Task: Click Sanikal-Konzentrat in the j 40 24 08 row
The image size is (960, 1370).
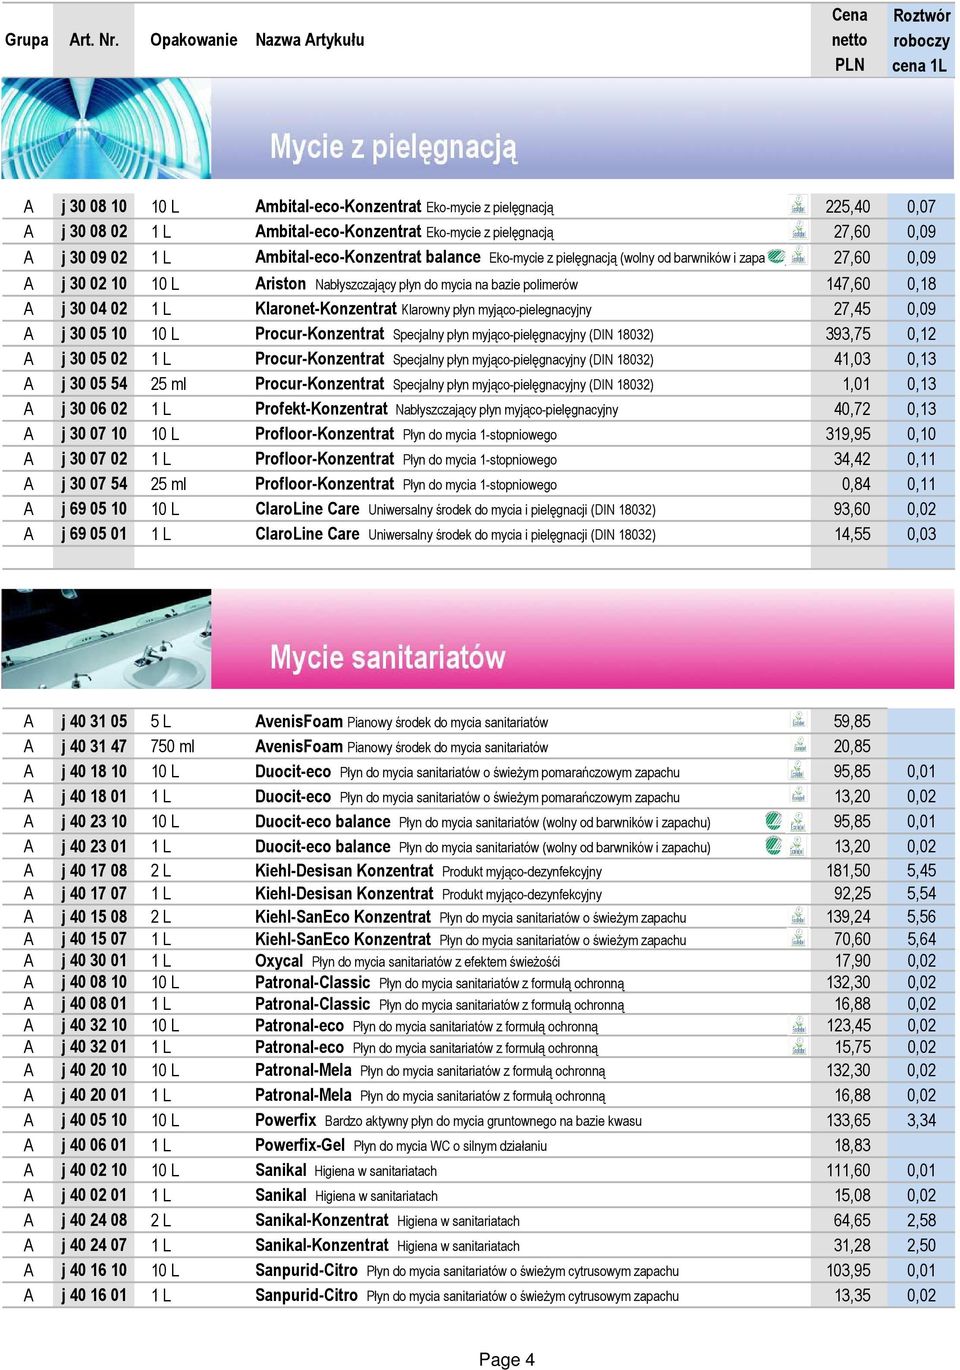Action: [322, 1220]
